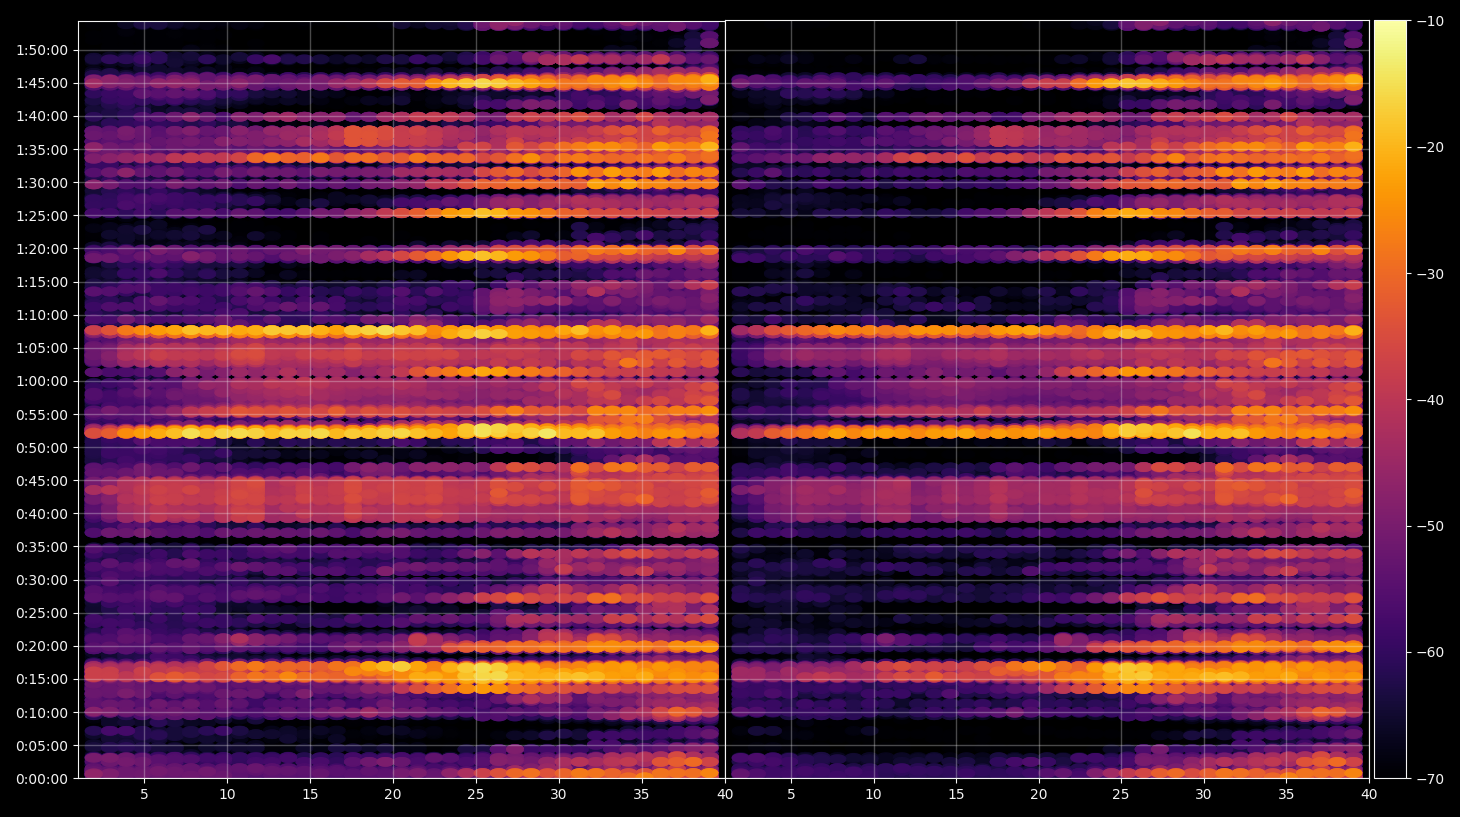
Task: Select the −70 colorbar scale value
Action: 1430,778
